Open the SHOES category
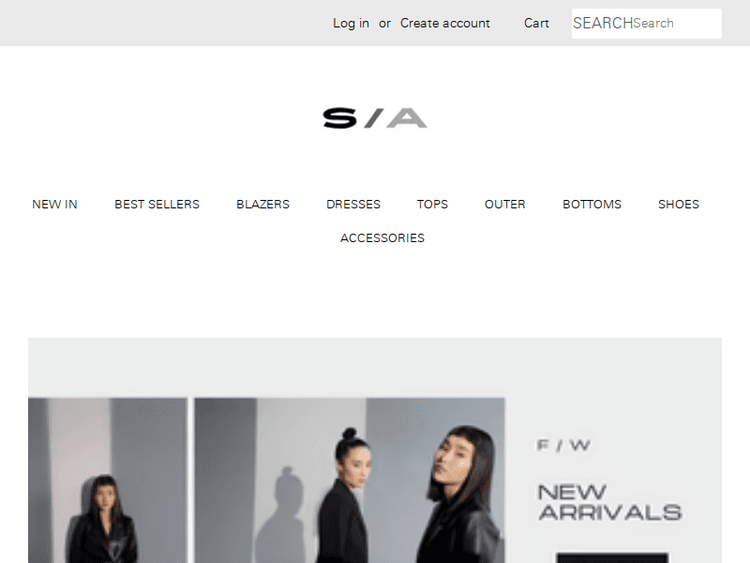This screenshot has width=750, height=563. point(678,204)
